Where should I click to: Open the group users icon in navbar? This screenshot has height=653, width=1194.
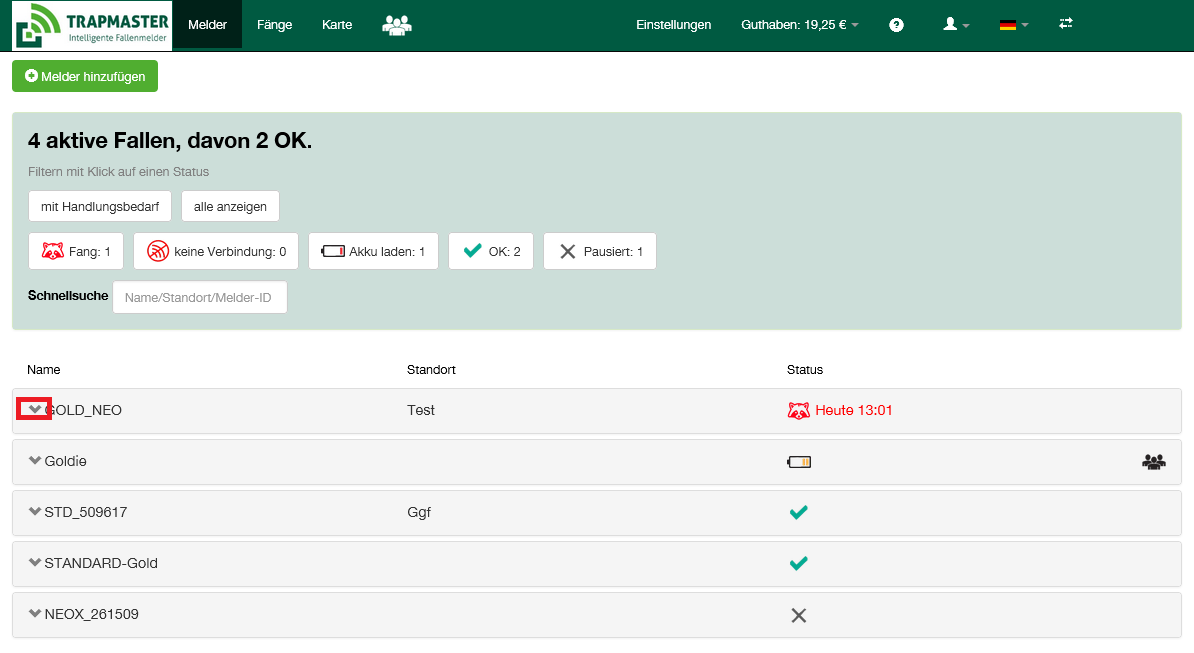[397, 25]
